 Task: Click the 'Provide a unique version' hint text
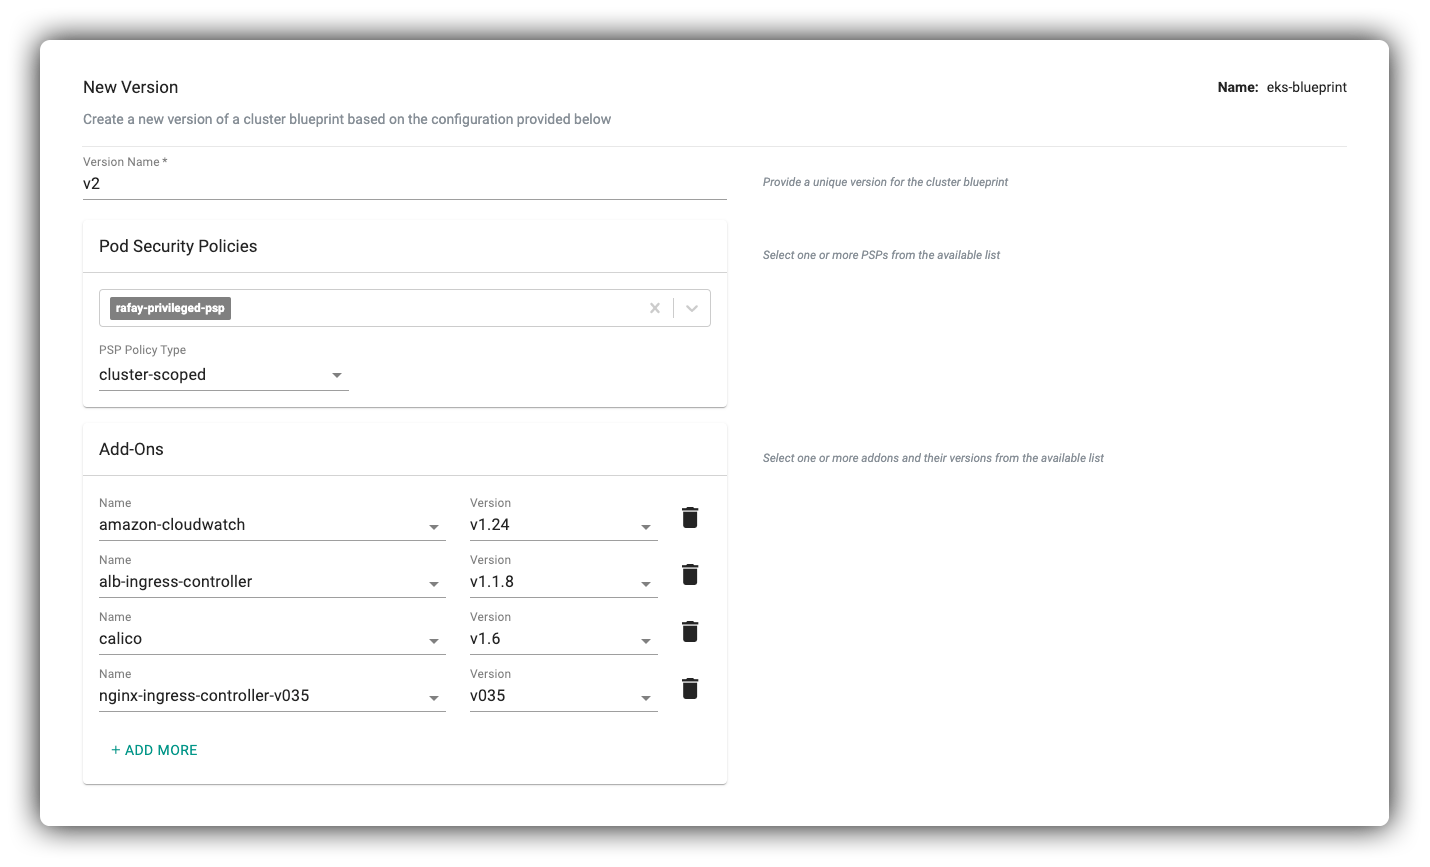tap(885, 182)
